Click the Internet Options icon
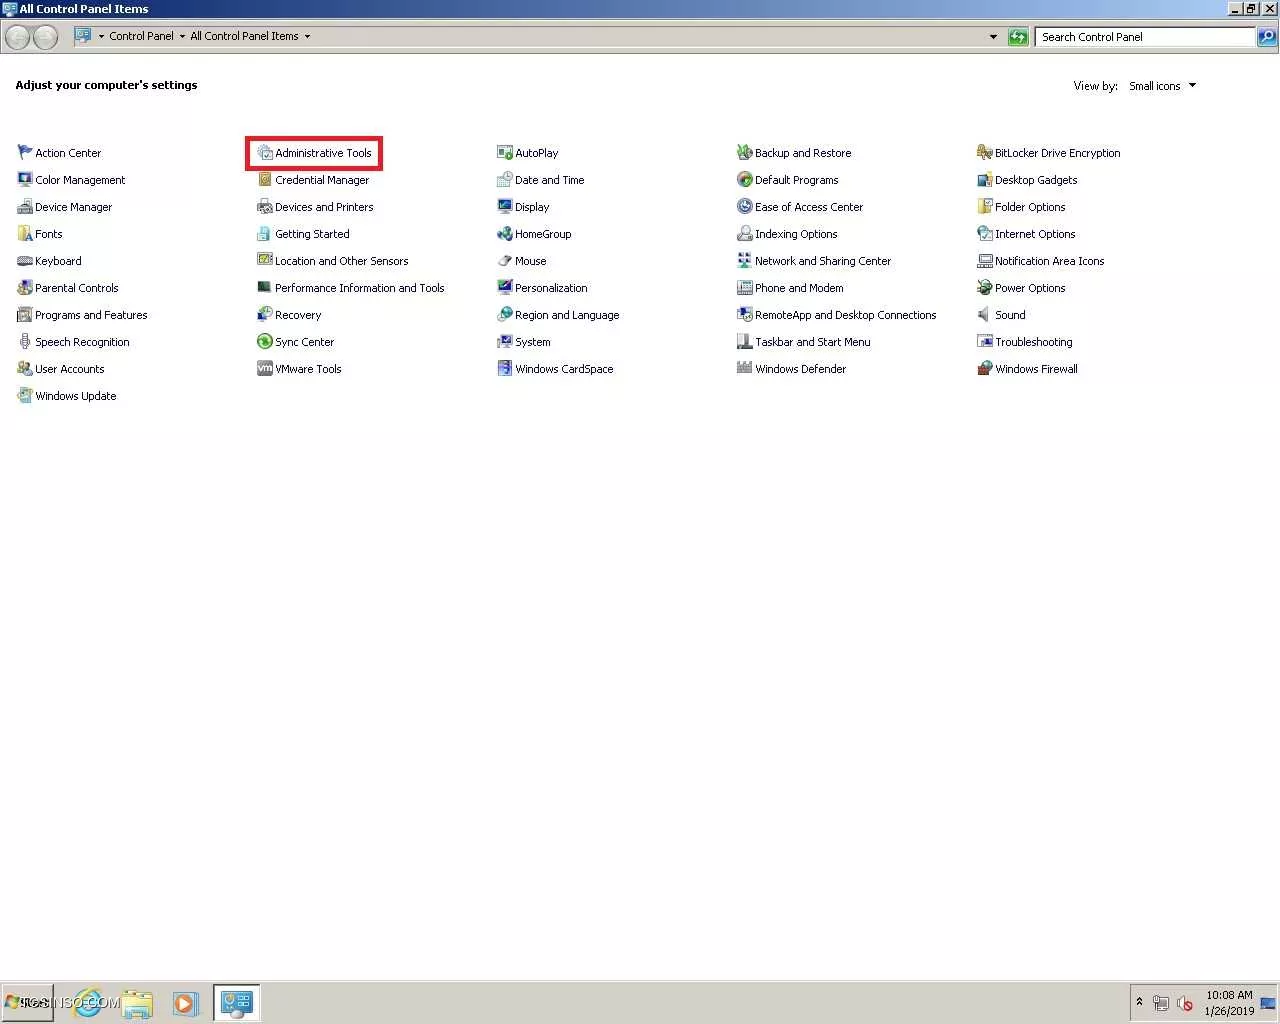1280x1024 pixels. pos(985,233)
